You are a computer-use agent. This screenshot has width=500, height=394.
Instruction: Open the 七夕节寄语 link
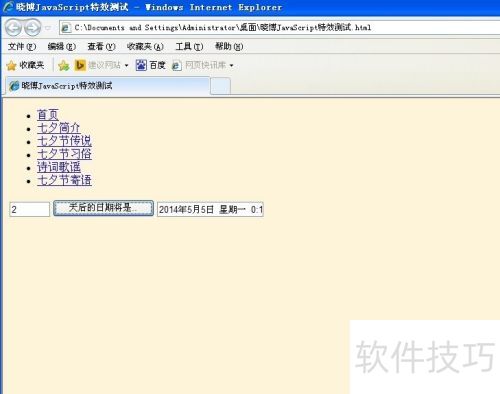point(64,180)
